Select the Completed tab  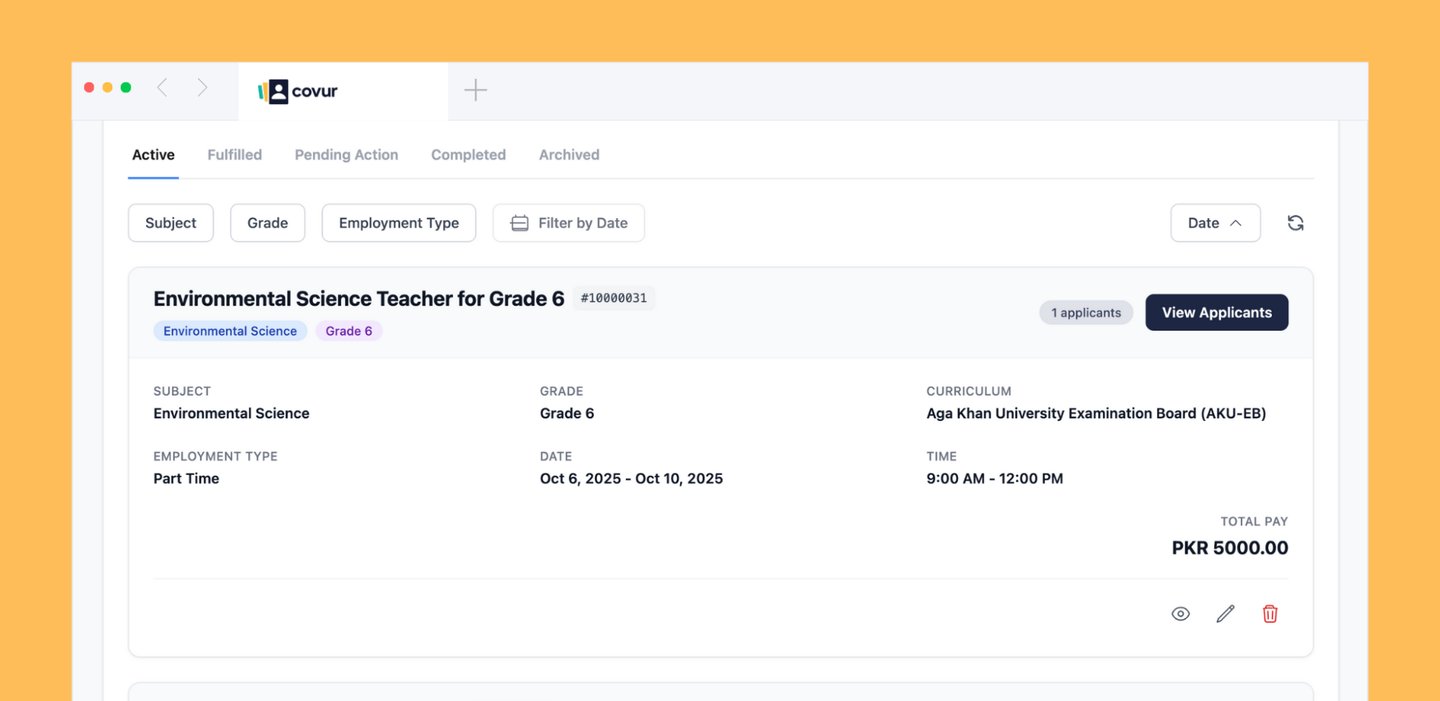(x=468, y=155)
